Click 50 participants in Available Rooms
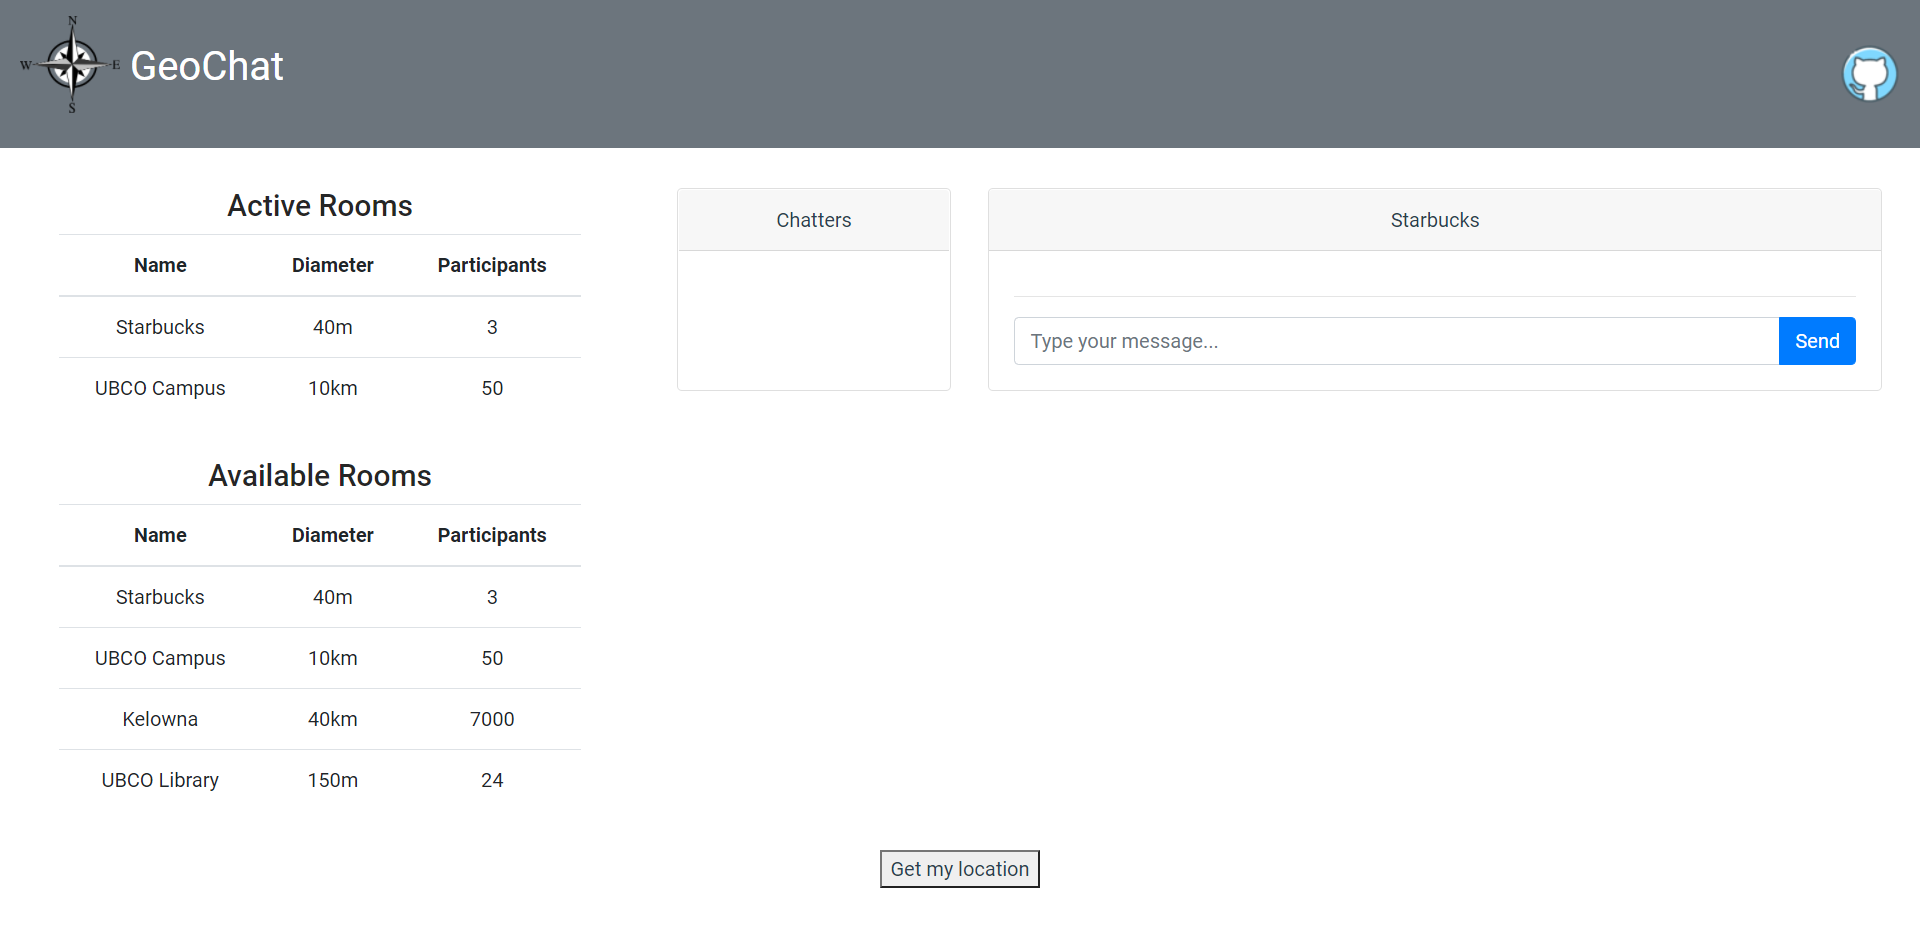This screenshot has width=1920, height=936. click(492, 658)
